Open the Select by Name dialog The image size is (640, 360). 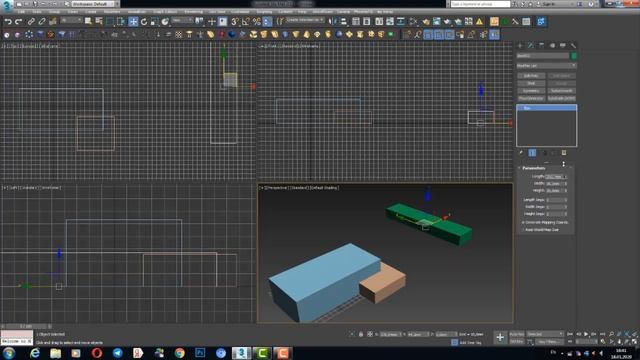pos(99,21)
